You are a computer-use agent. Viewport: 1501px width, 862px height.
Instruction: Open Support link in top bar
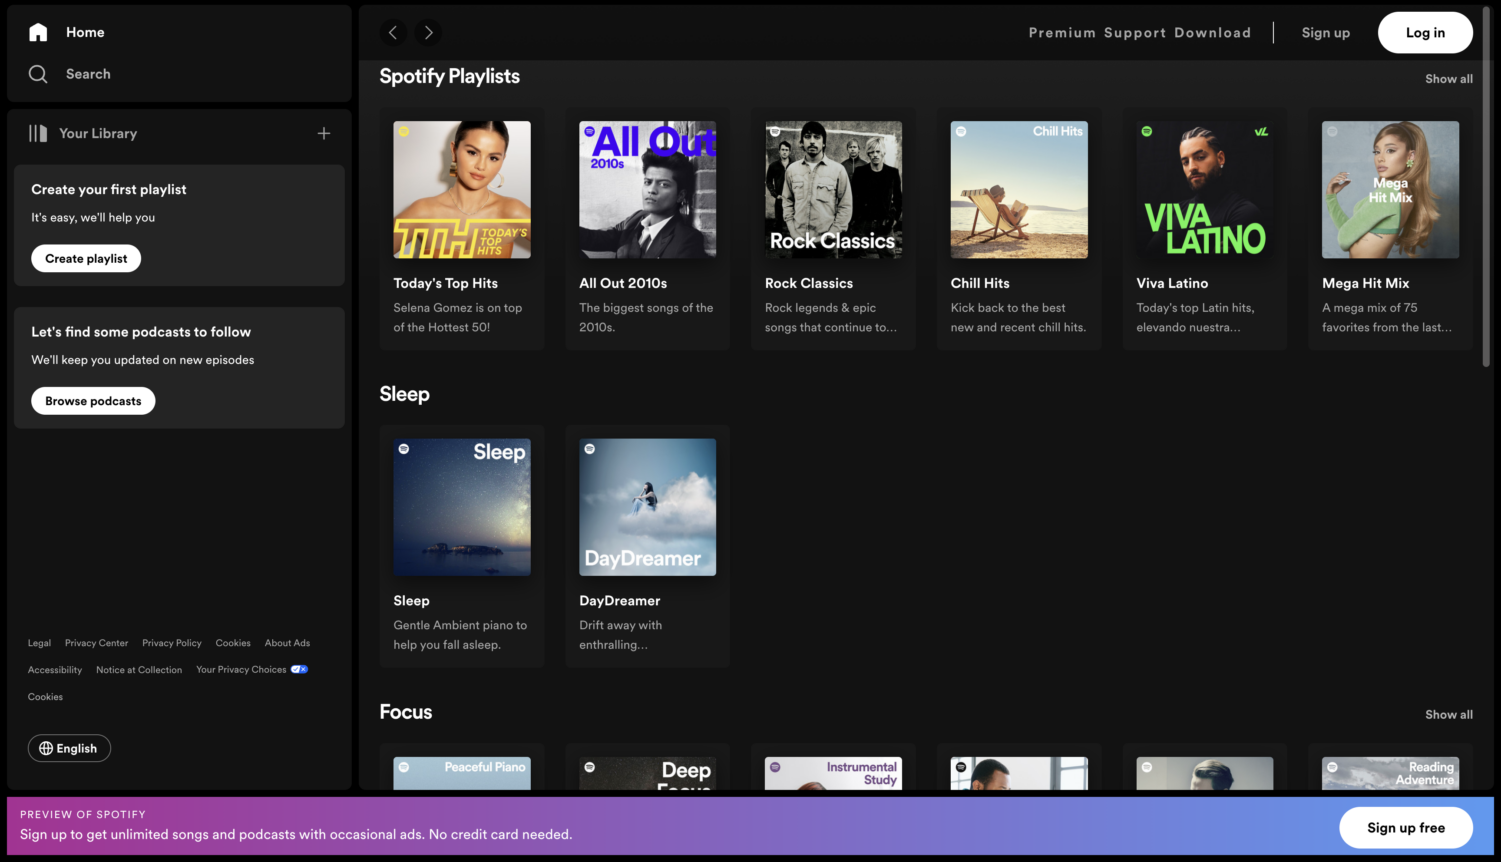point(1135,33)
